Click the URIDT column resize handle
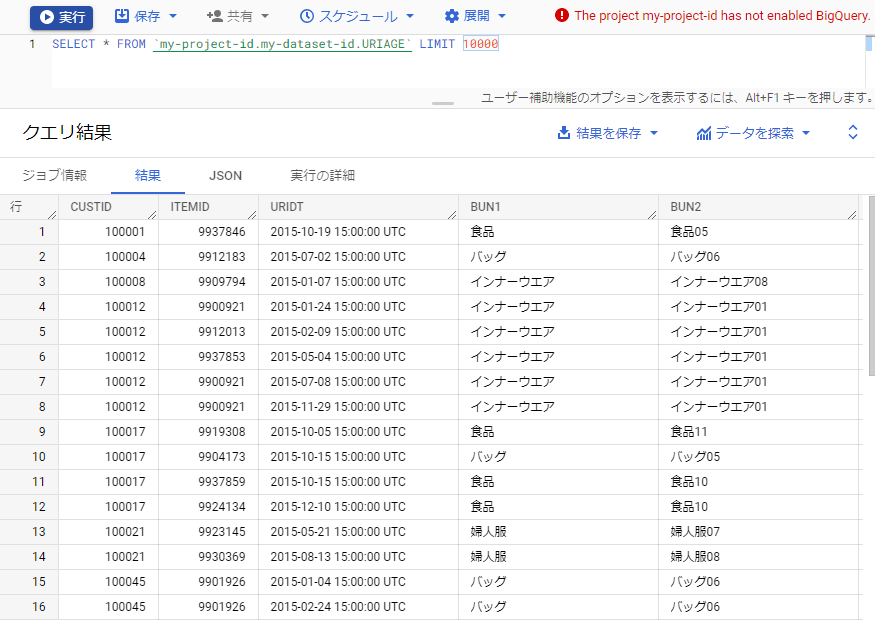This screenshot has height=620, width=875. pyautogui.click(x=452, y=214)
